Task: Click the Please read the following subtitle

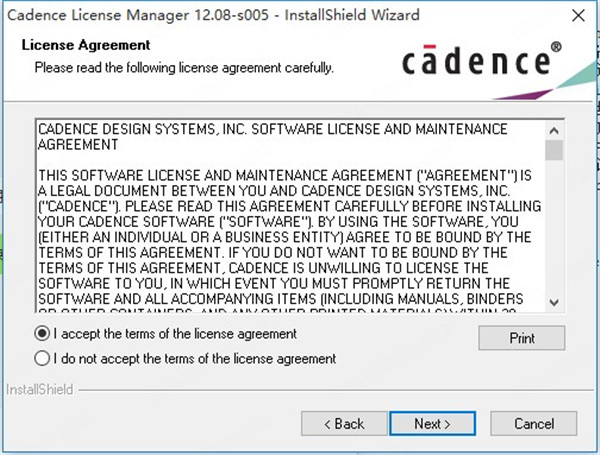Action: 184,68
